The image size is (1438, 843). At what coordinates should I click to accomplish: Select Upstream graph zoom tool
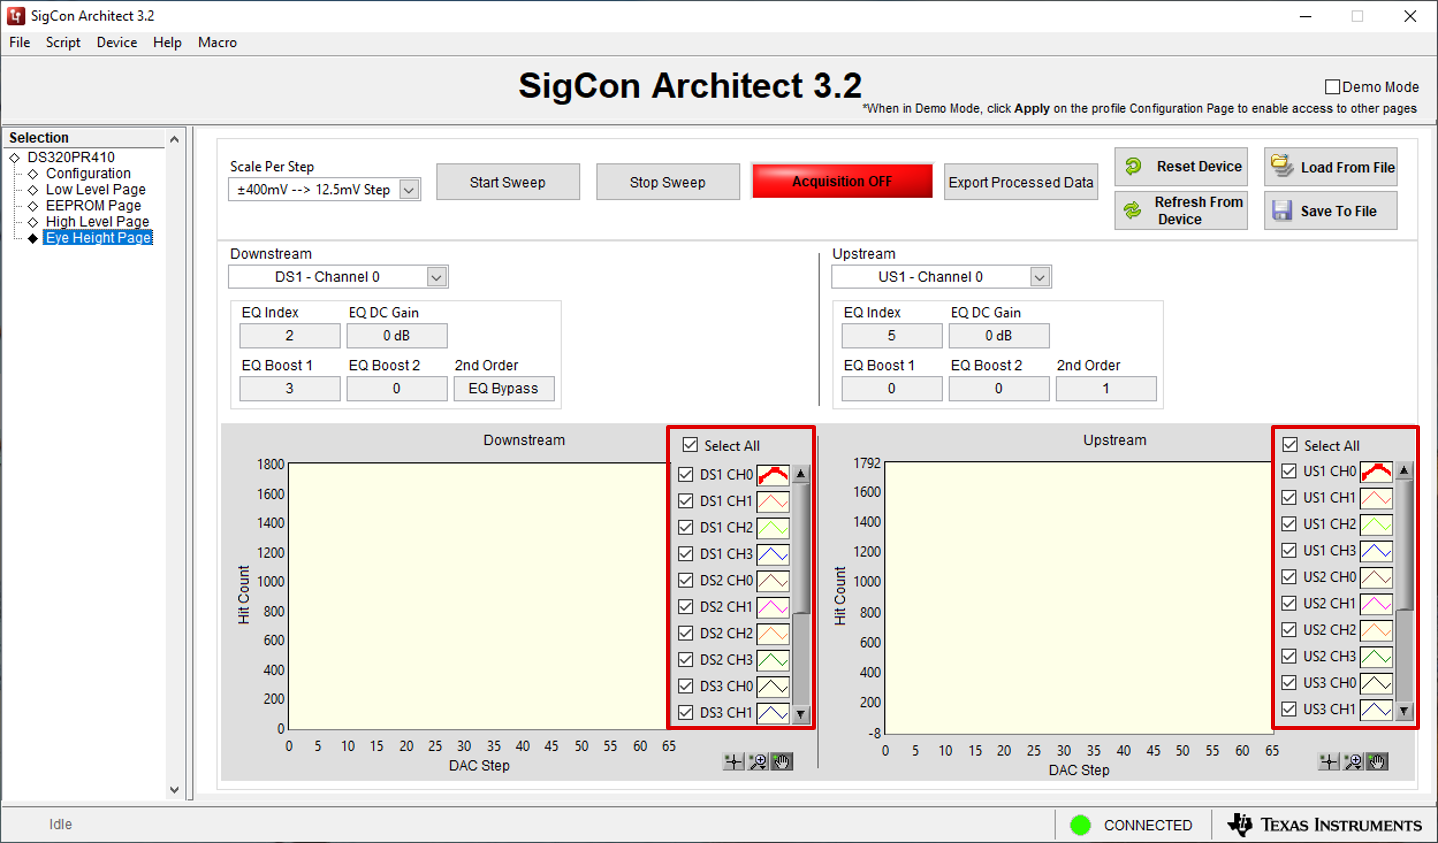1353,762
